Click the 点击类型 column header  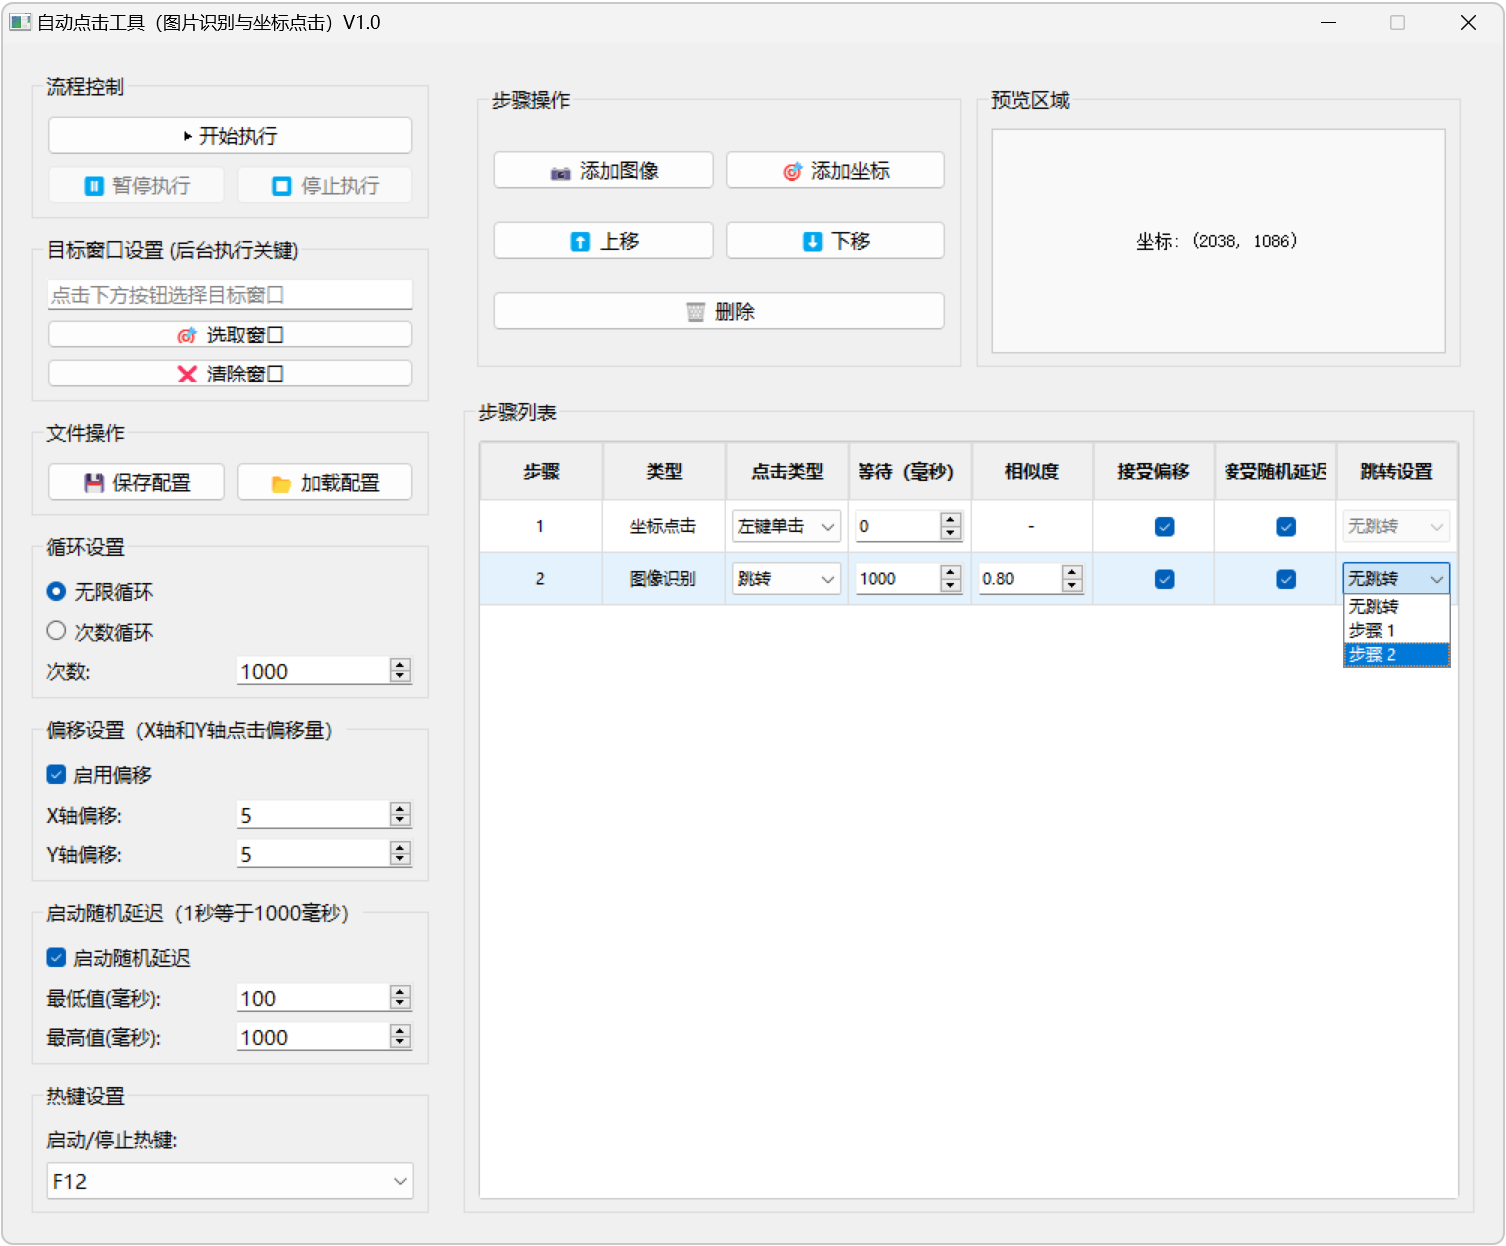[787, 472]
